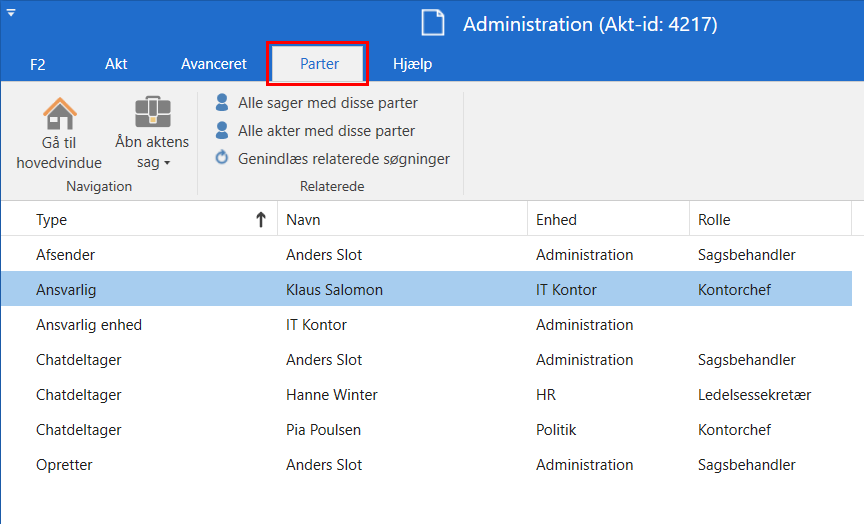Open quick access arrow in top-left corner
This screenshot has width=864, height=524.
pyautogui.click(x=11, y=12)
